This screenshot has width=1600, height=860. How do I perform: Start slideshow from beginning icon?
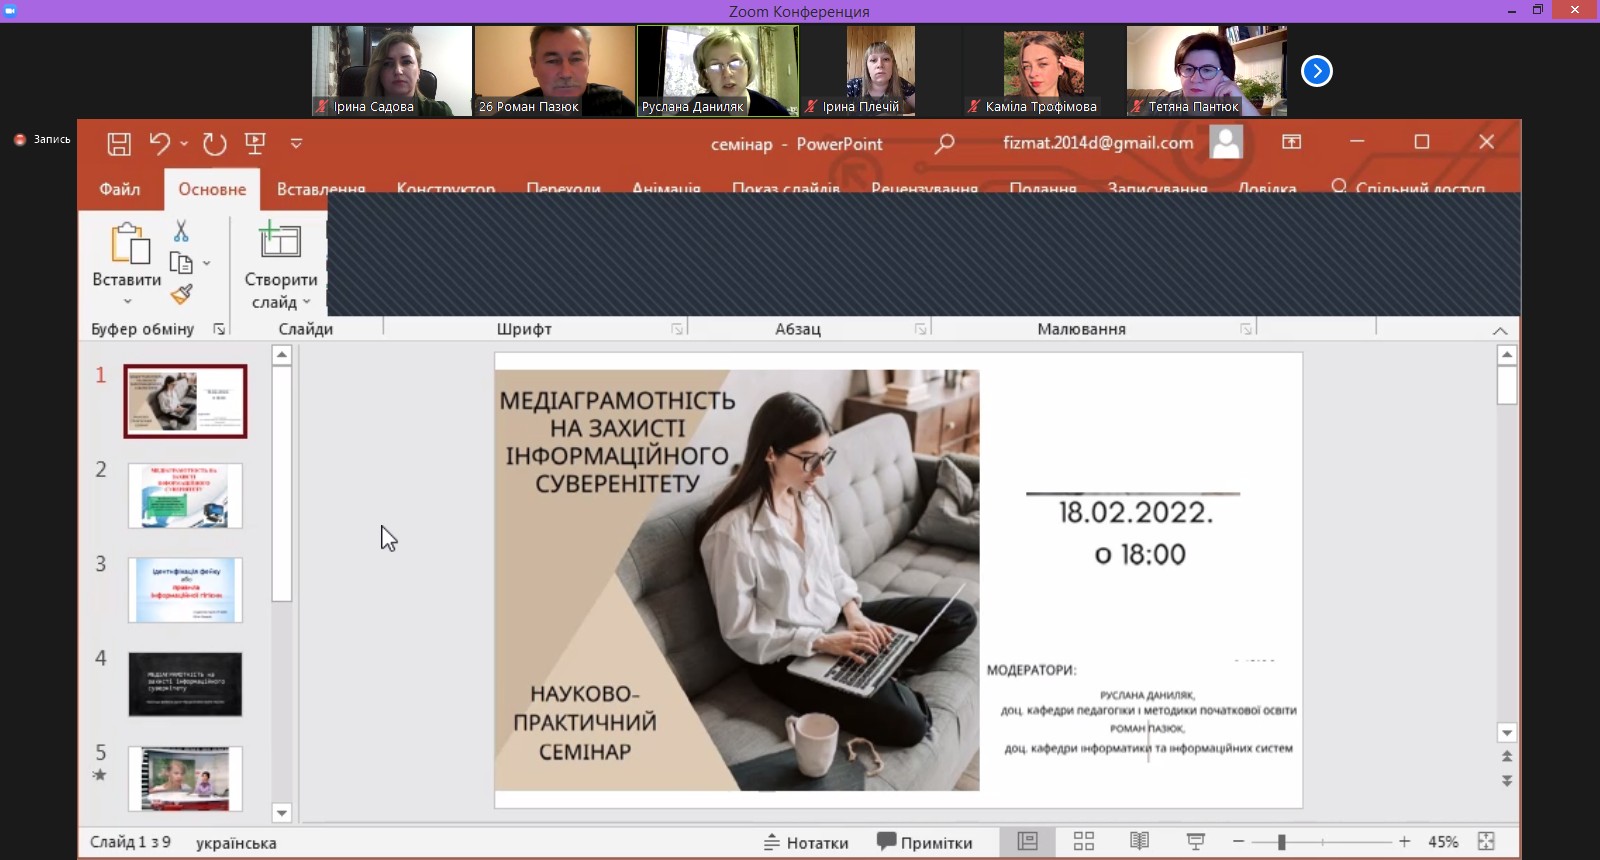pos(255,144)
